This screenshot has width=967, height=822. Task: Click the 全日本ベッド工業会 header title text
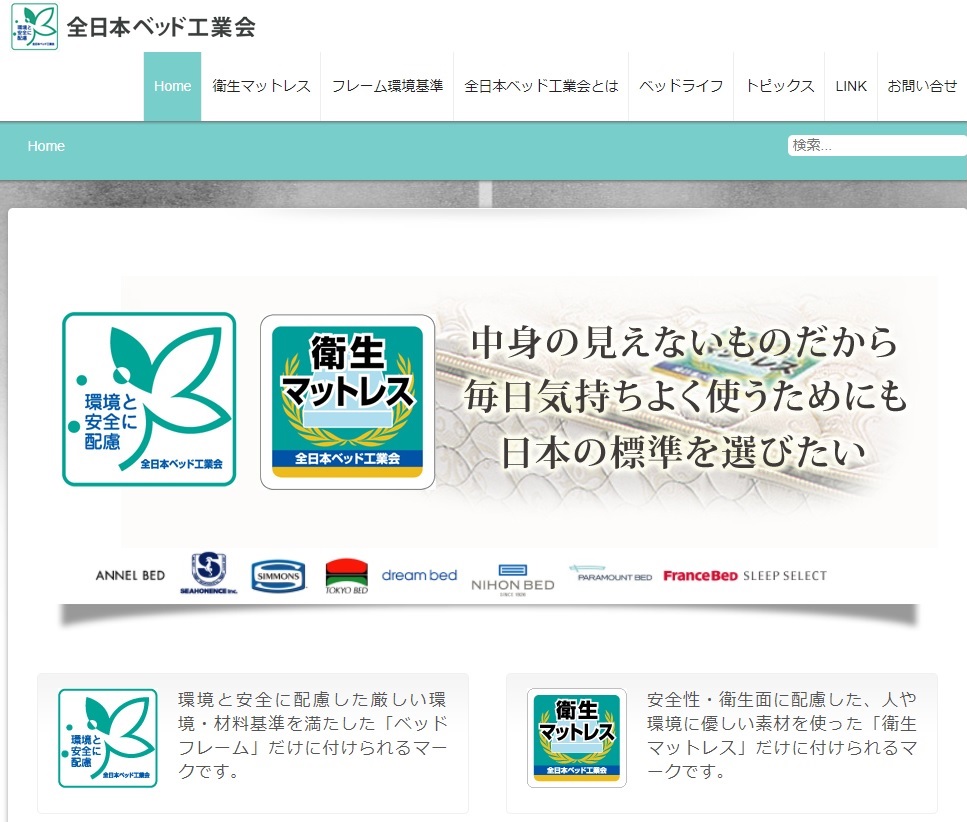(161, 27)
